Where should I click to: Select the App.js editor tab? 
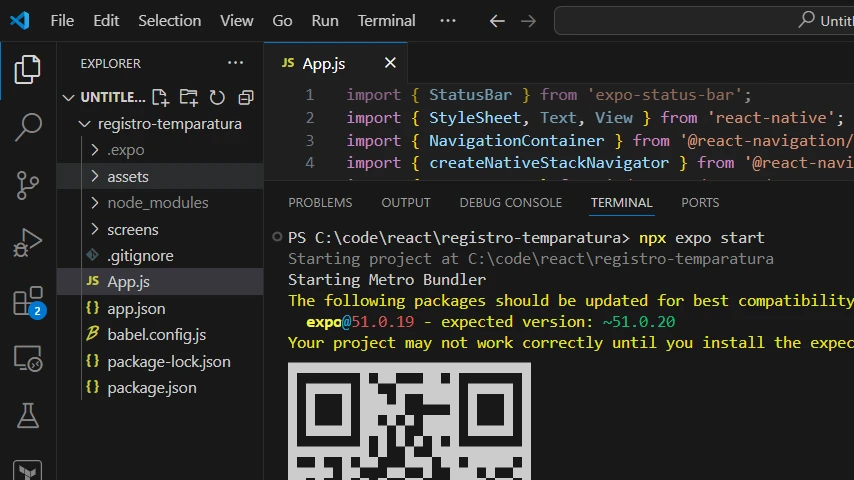tap(336, 63)
